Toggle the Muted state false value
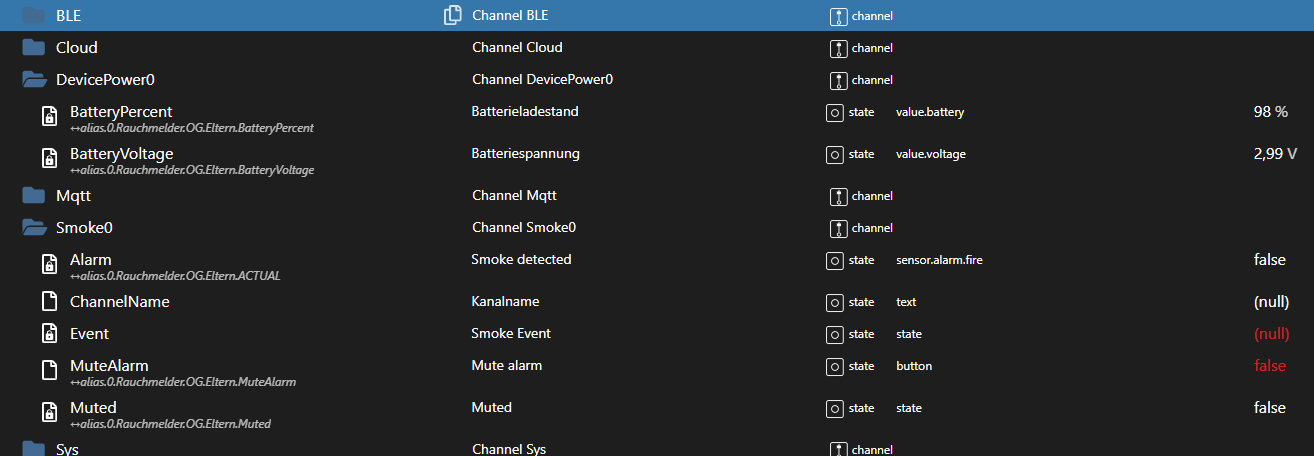 pos(1270,408)
